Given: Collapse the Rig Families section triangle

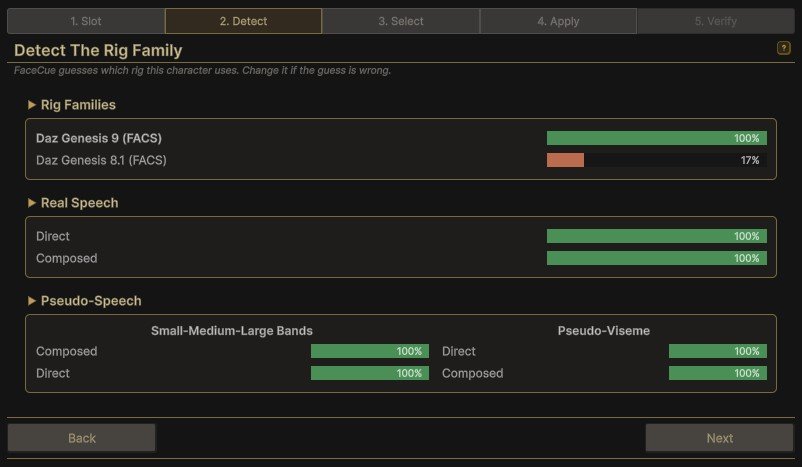Looking at the screenshot, I should [x=32, y=105].
